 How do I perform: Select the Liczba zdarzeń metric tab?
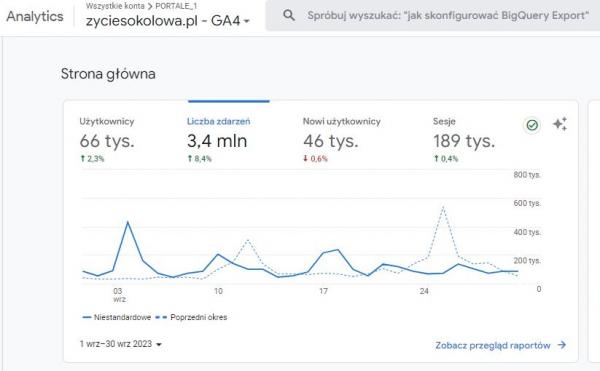pyautogui.click(x=218, y=139)
